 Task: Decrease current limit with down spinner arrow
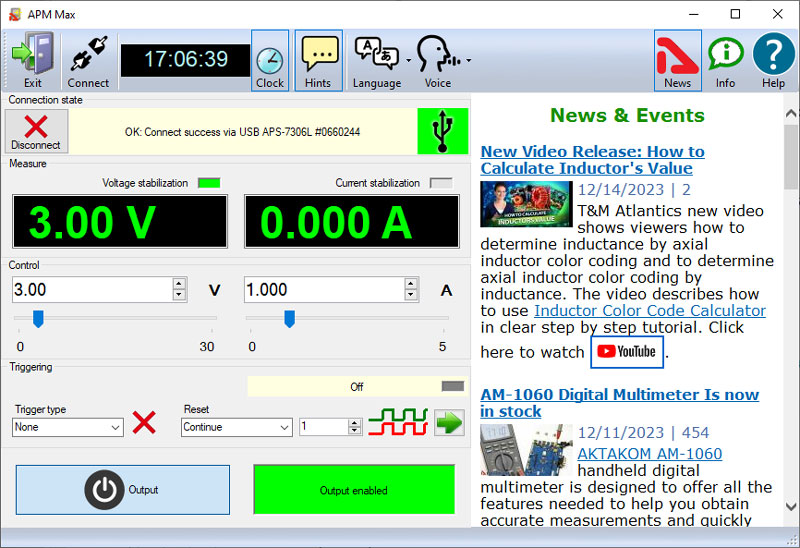(411, 295)
